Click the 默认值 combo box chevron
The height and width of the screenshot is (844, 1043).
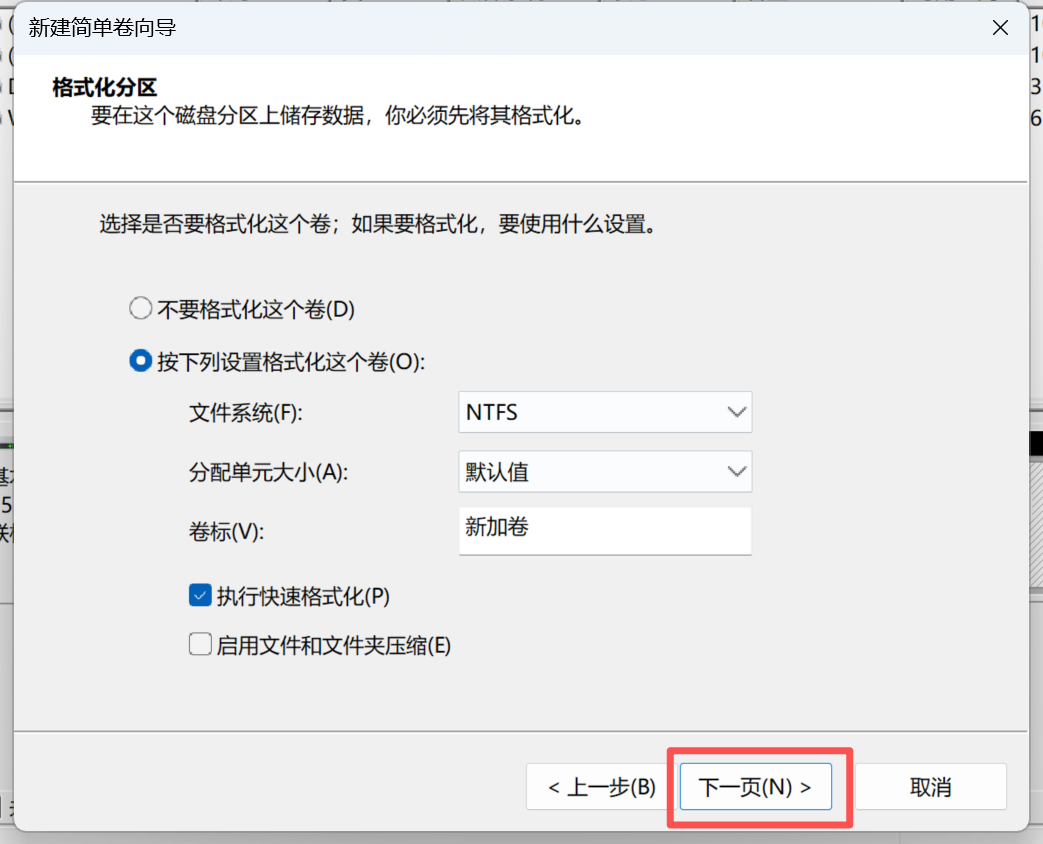(x=737, y=471)
